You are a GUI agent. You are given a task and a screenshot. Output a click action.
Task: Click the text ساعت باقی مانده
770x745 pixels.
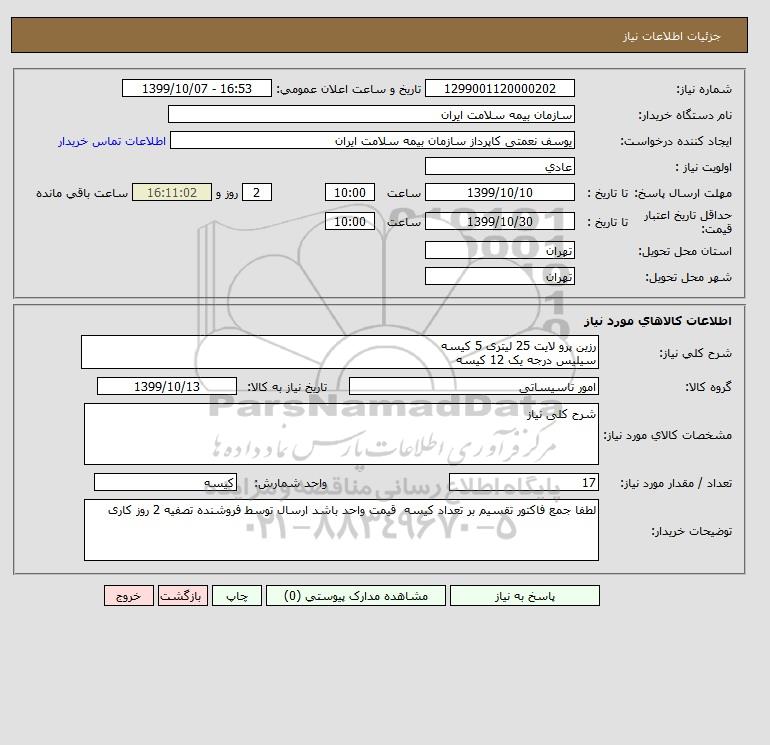click(x=82, y=193)
